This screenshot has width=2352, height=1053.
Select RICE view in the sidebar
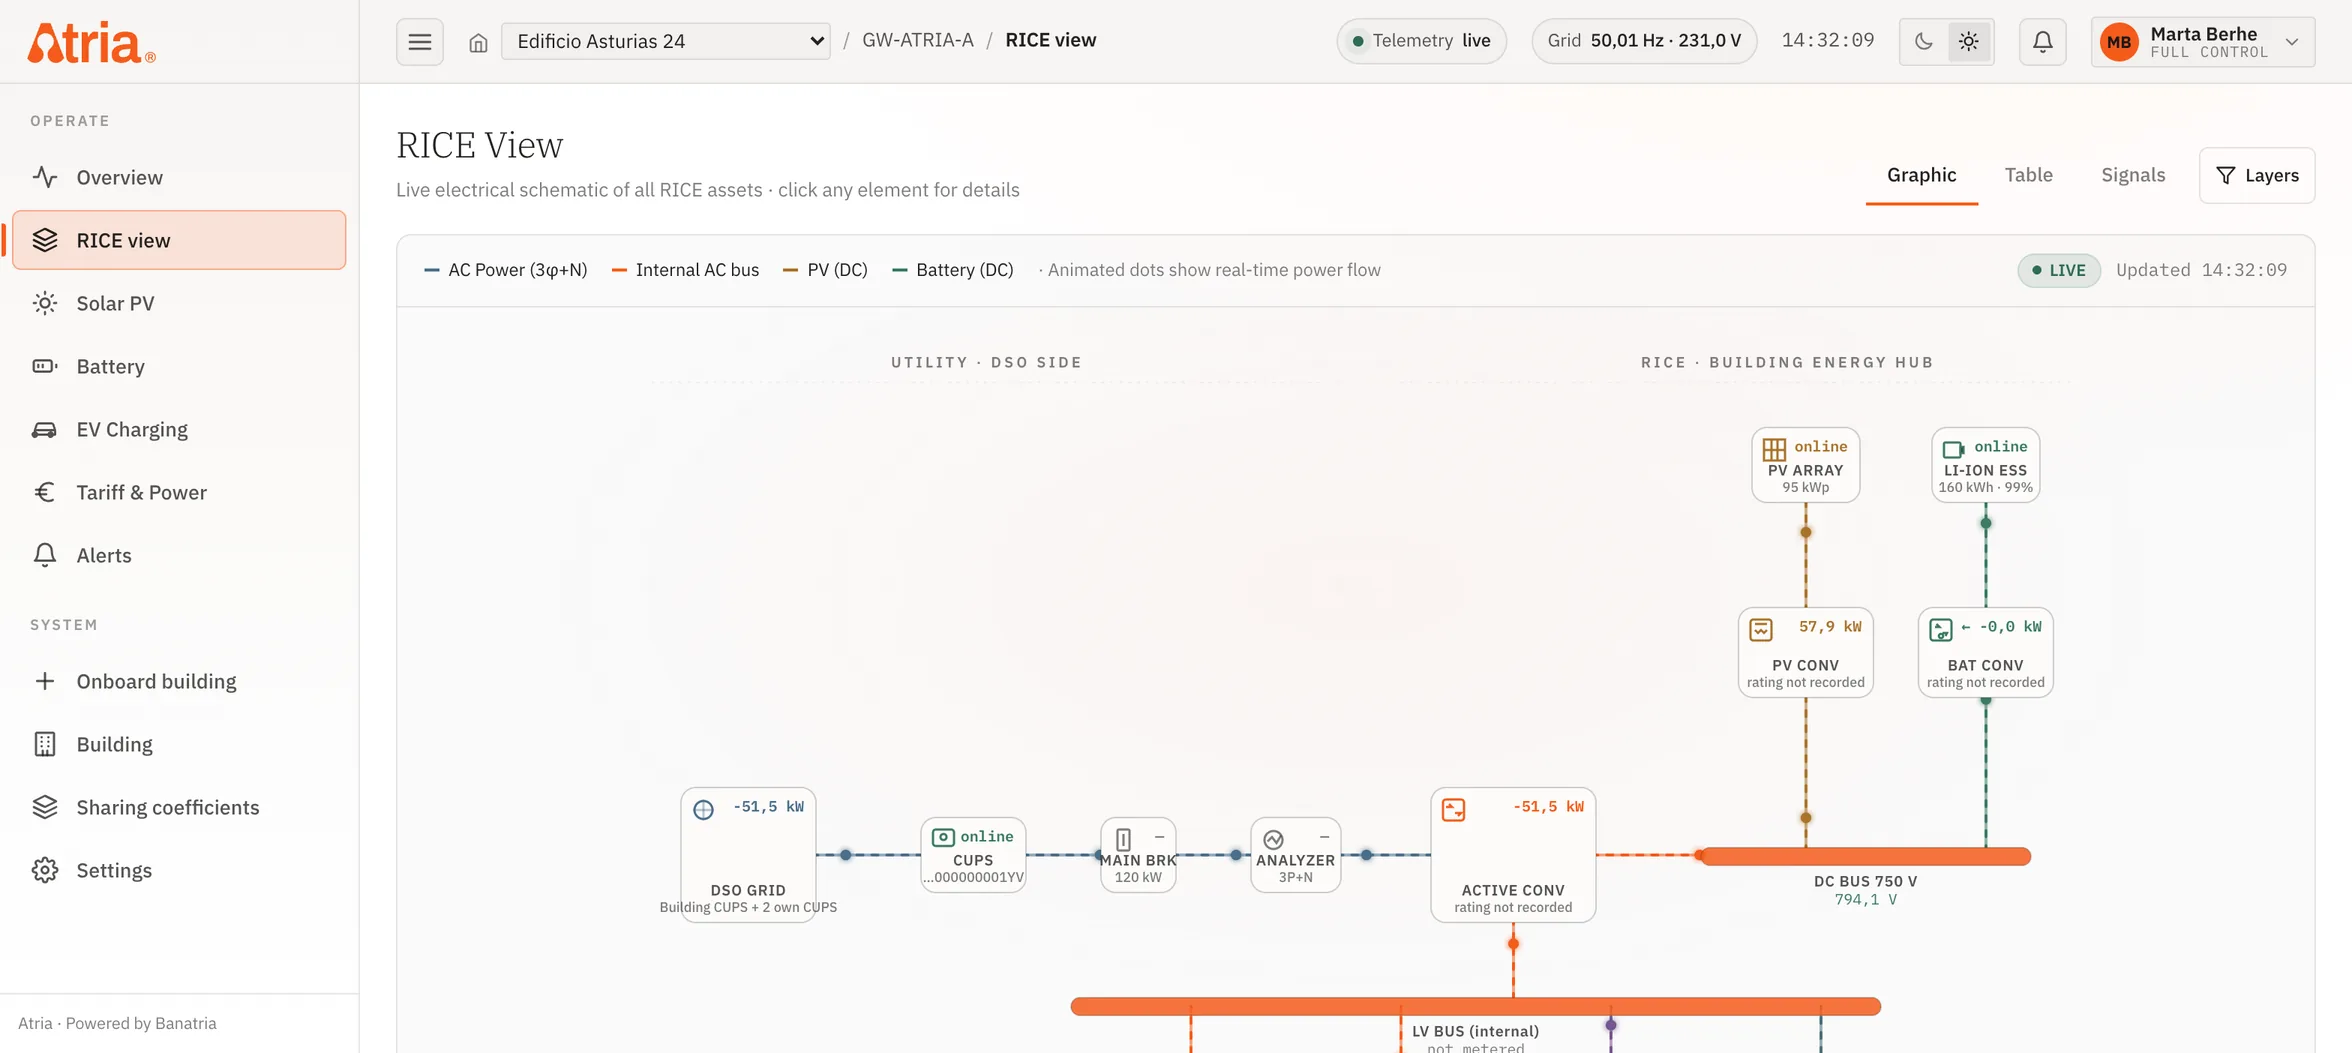(x=180, y=240)
